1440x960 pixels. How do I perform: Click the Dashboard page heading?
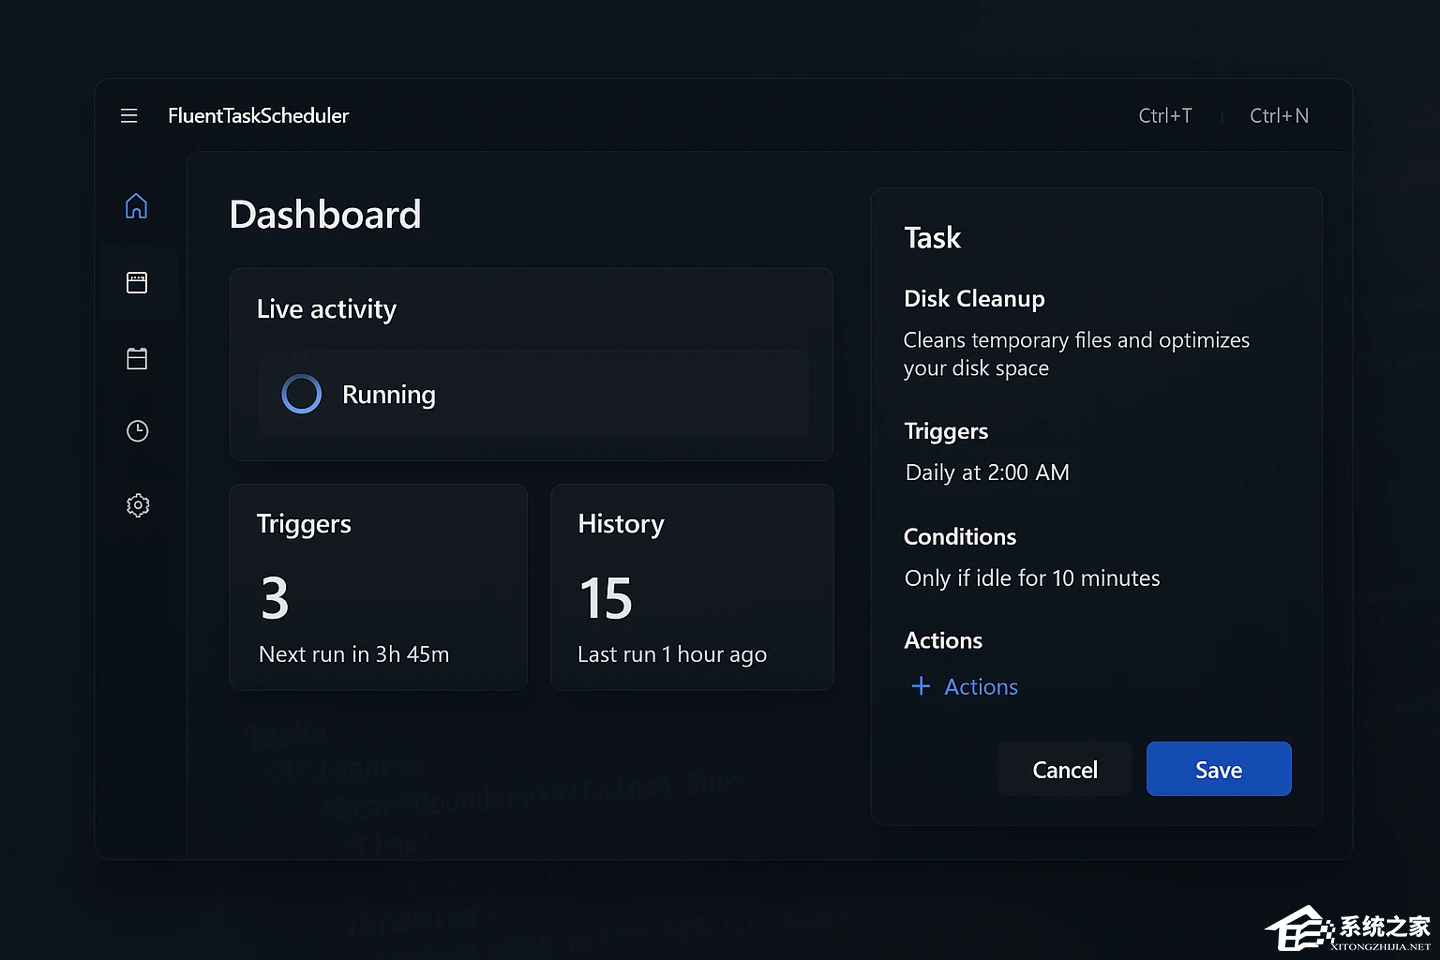tap(325, 215)
